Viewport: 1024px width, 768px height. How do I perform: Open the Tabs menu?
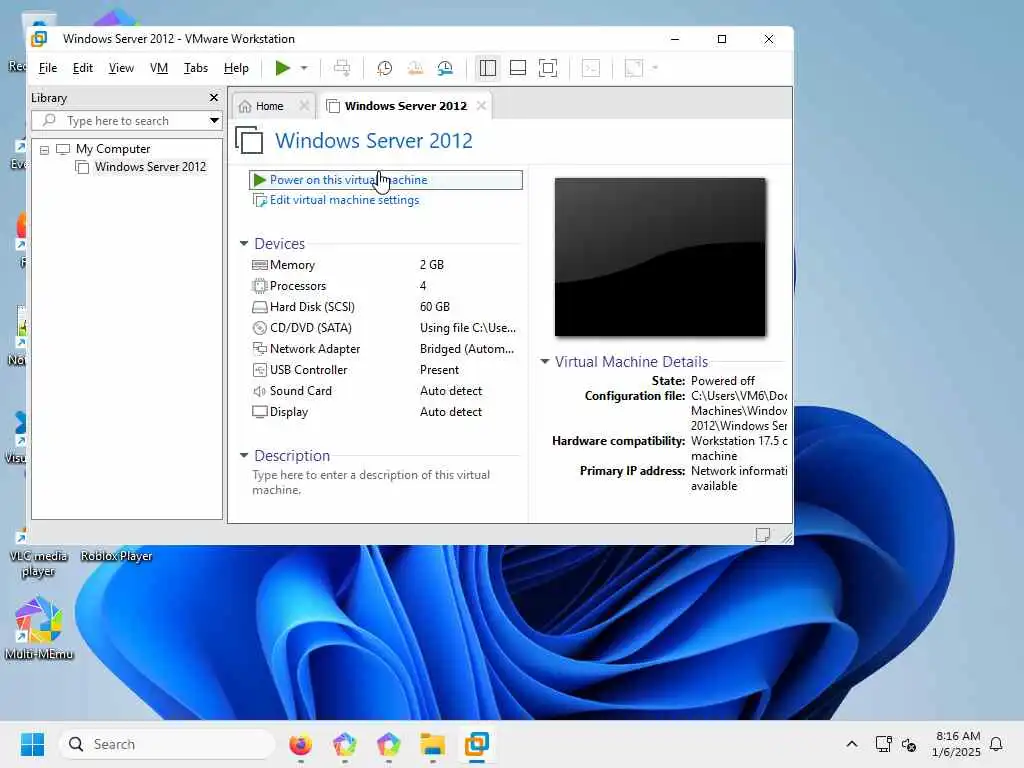(195, 68)
